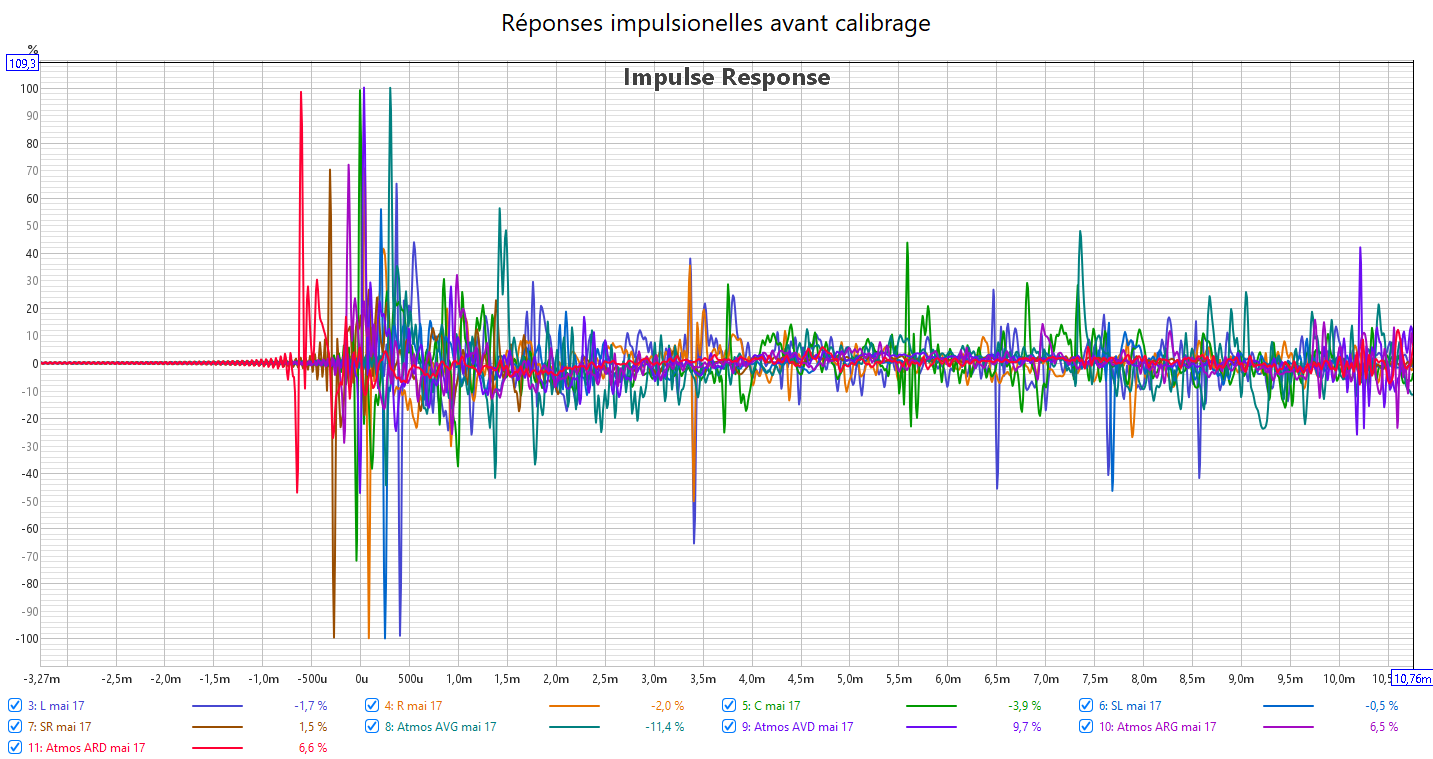1433x759 pixels.
Task: Click the -11,4 % value for Atmos AVG
Action: click(665, 727)
